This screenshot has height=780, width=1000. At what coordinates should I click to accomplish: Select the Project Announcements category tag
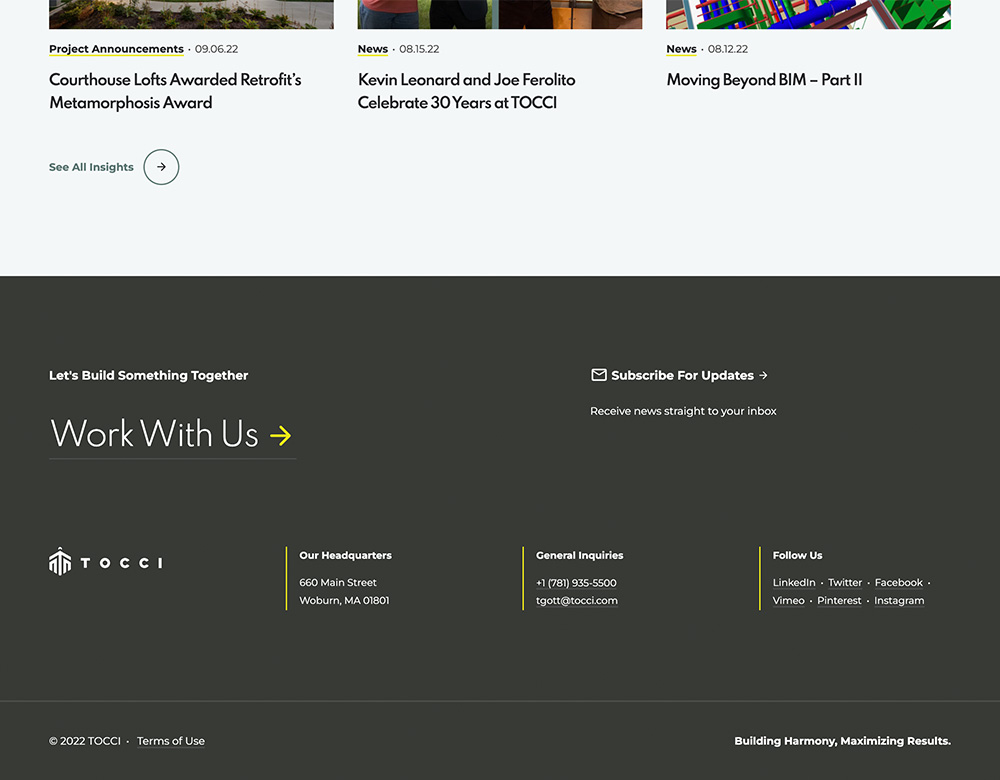click(x=116, y=49)
